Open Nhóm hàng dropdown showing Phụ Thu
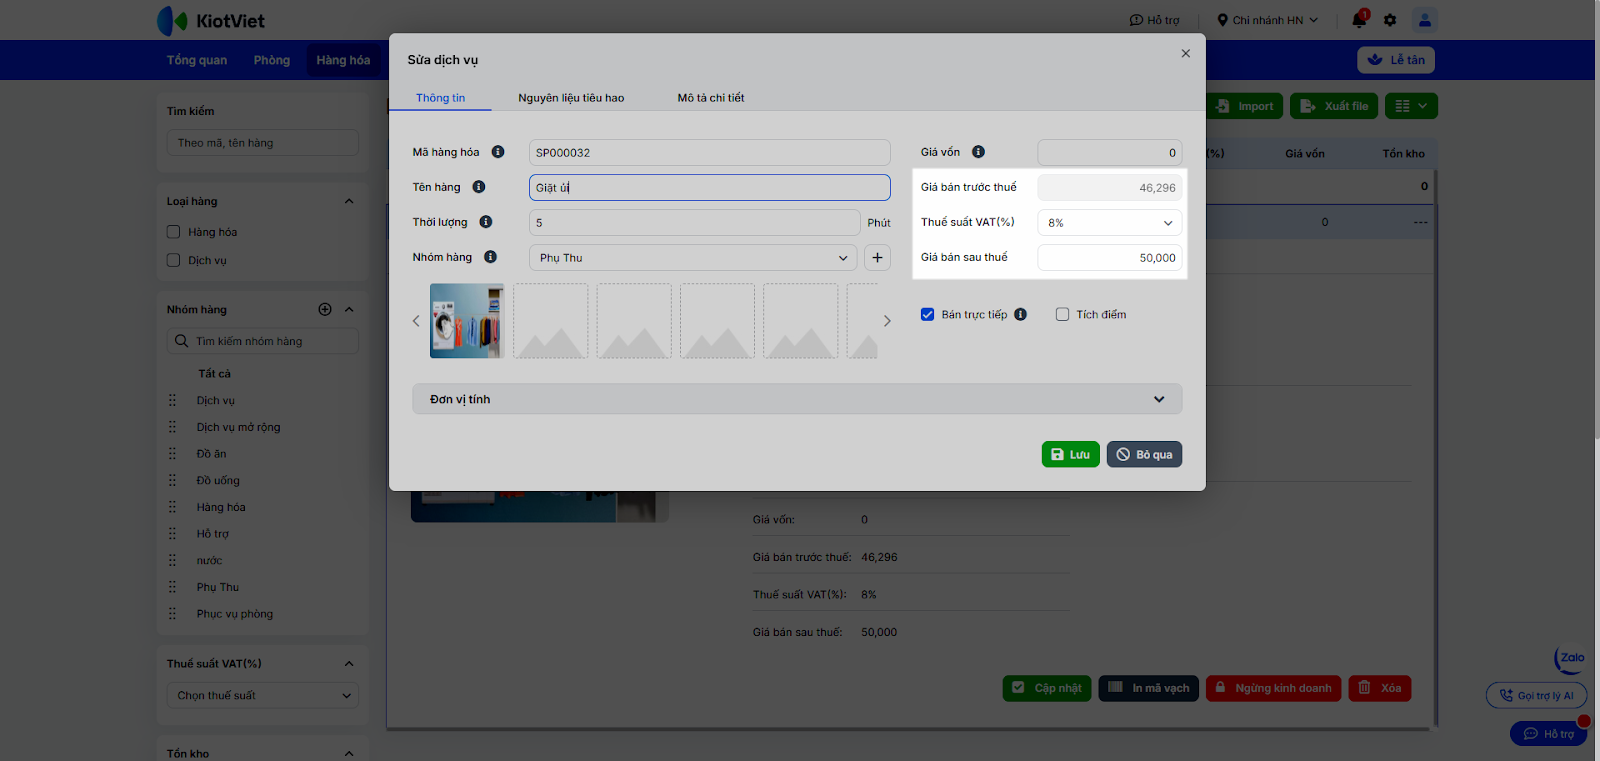This screenshot has width=1600, height=761. 693,257
